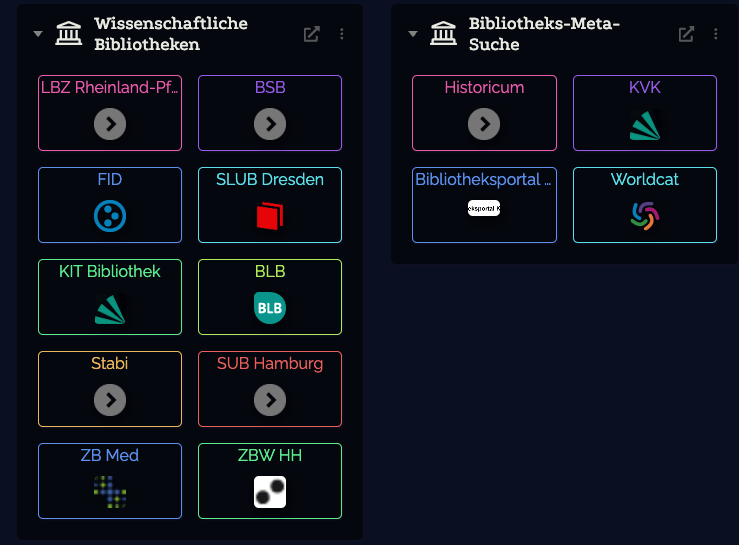Collapse the Wissenschaftliche Bibliotheken section
The width and height of the screenshot is (739, 545).
(38, 34)
